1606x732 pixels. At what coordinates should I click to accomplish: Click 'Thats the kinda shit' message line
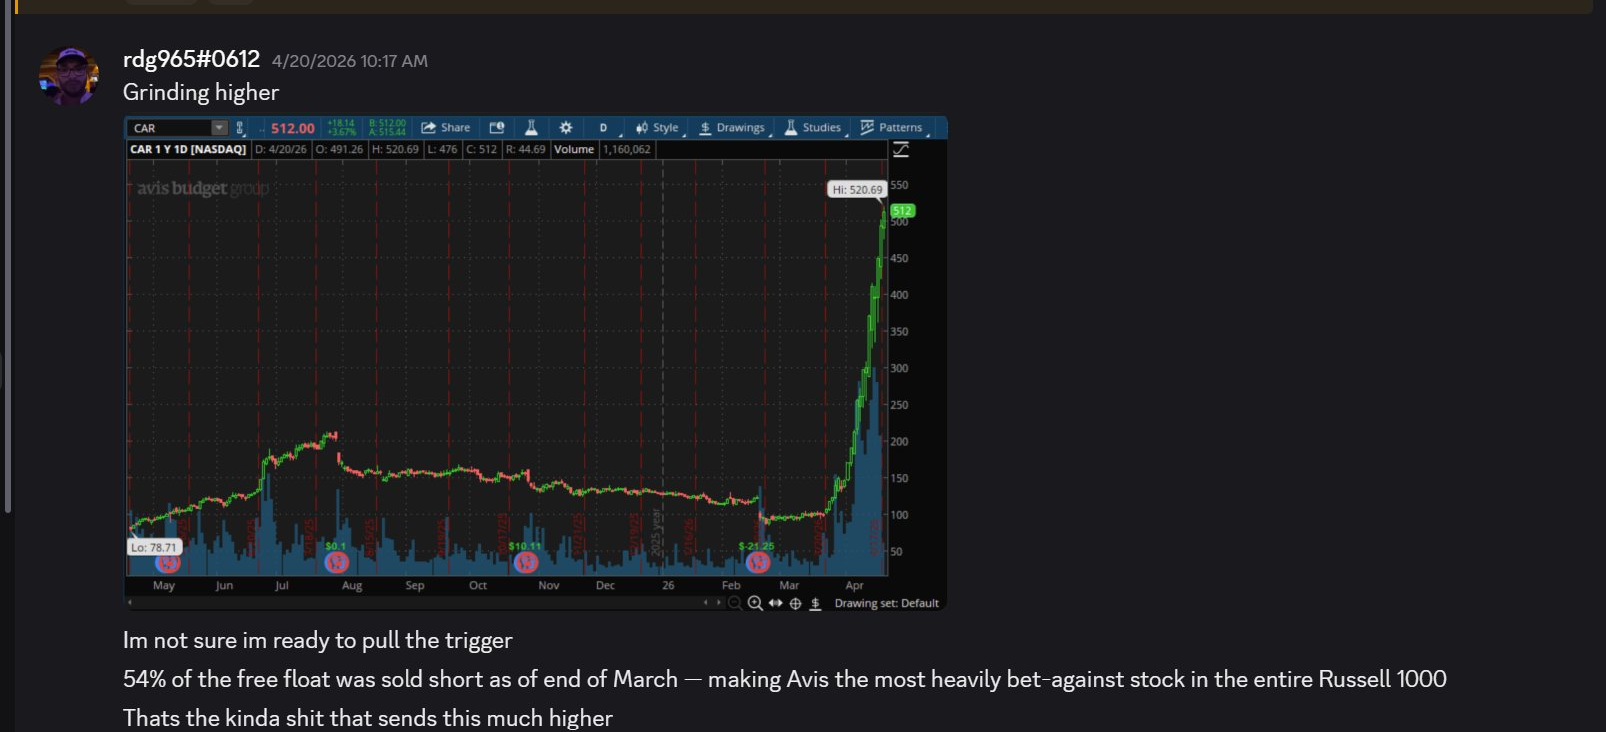click(x=368, y=718)
